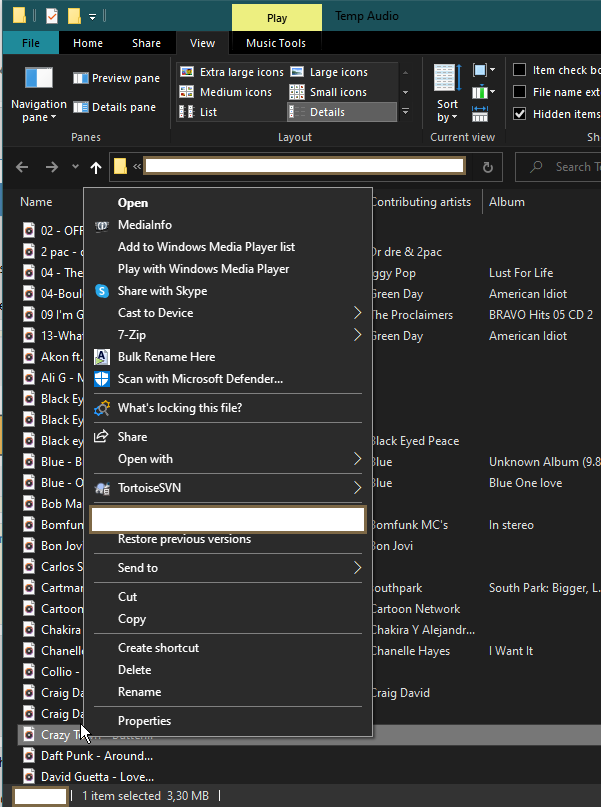
Task: Toggle the Item check boxes option
Action: tap(520, 70)
